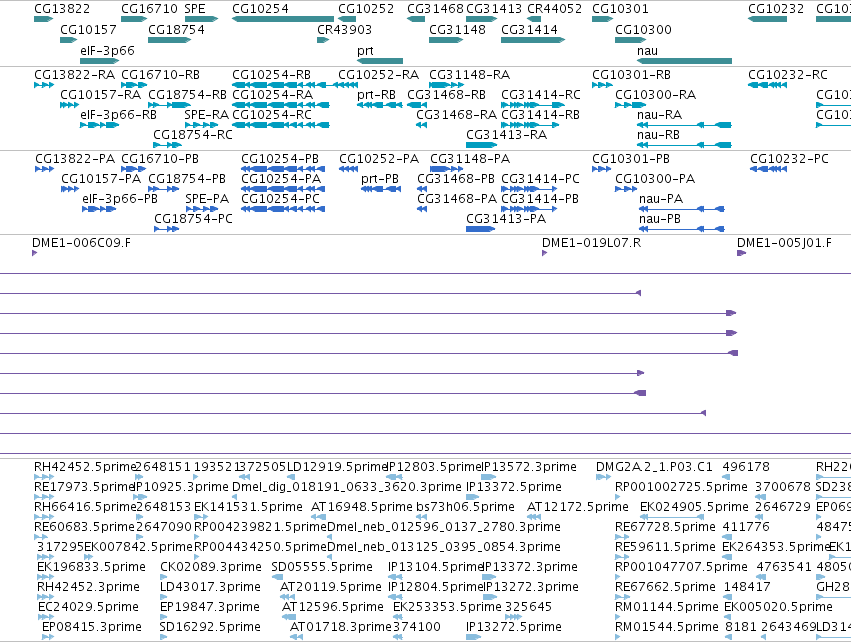The image size is (851, 642).
Task: Click the CG31413 gene label
Action: click(x=494, y=9)
